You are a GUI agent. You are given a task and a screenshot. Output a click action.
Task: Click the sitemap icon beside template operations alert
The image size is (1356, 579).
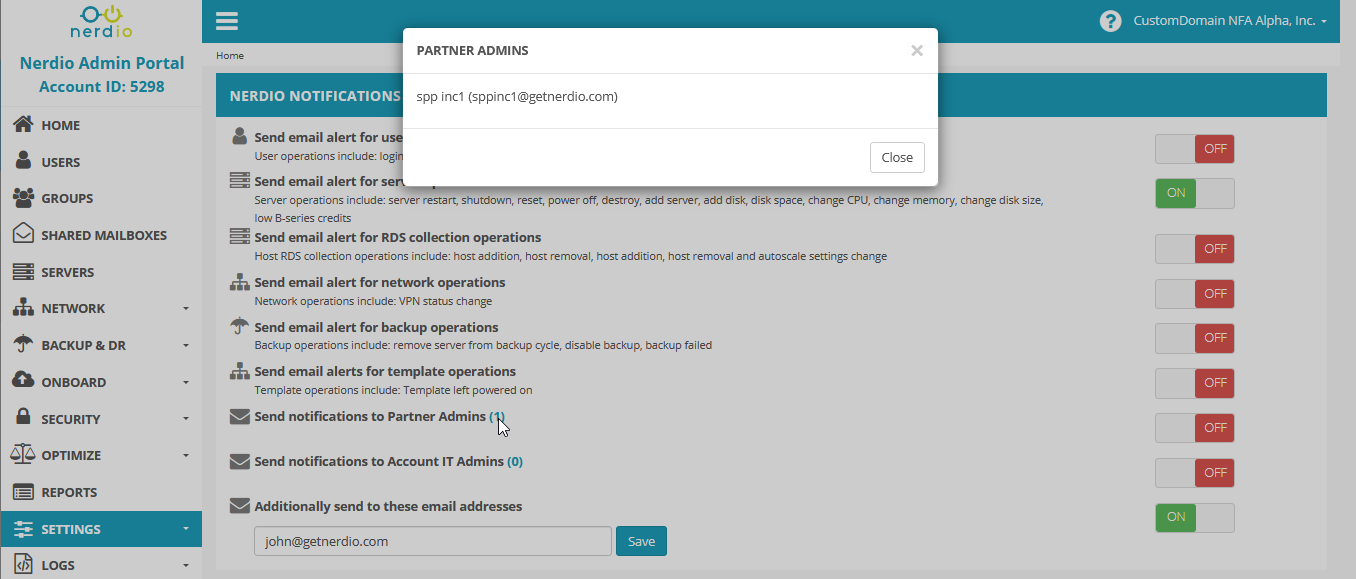click(239, 371)
